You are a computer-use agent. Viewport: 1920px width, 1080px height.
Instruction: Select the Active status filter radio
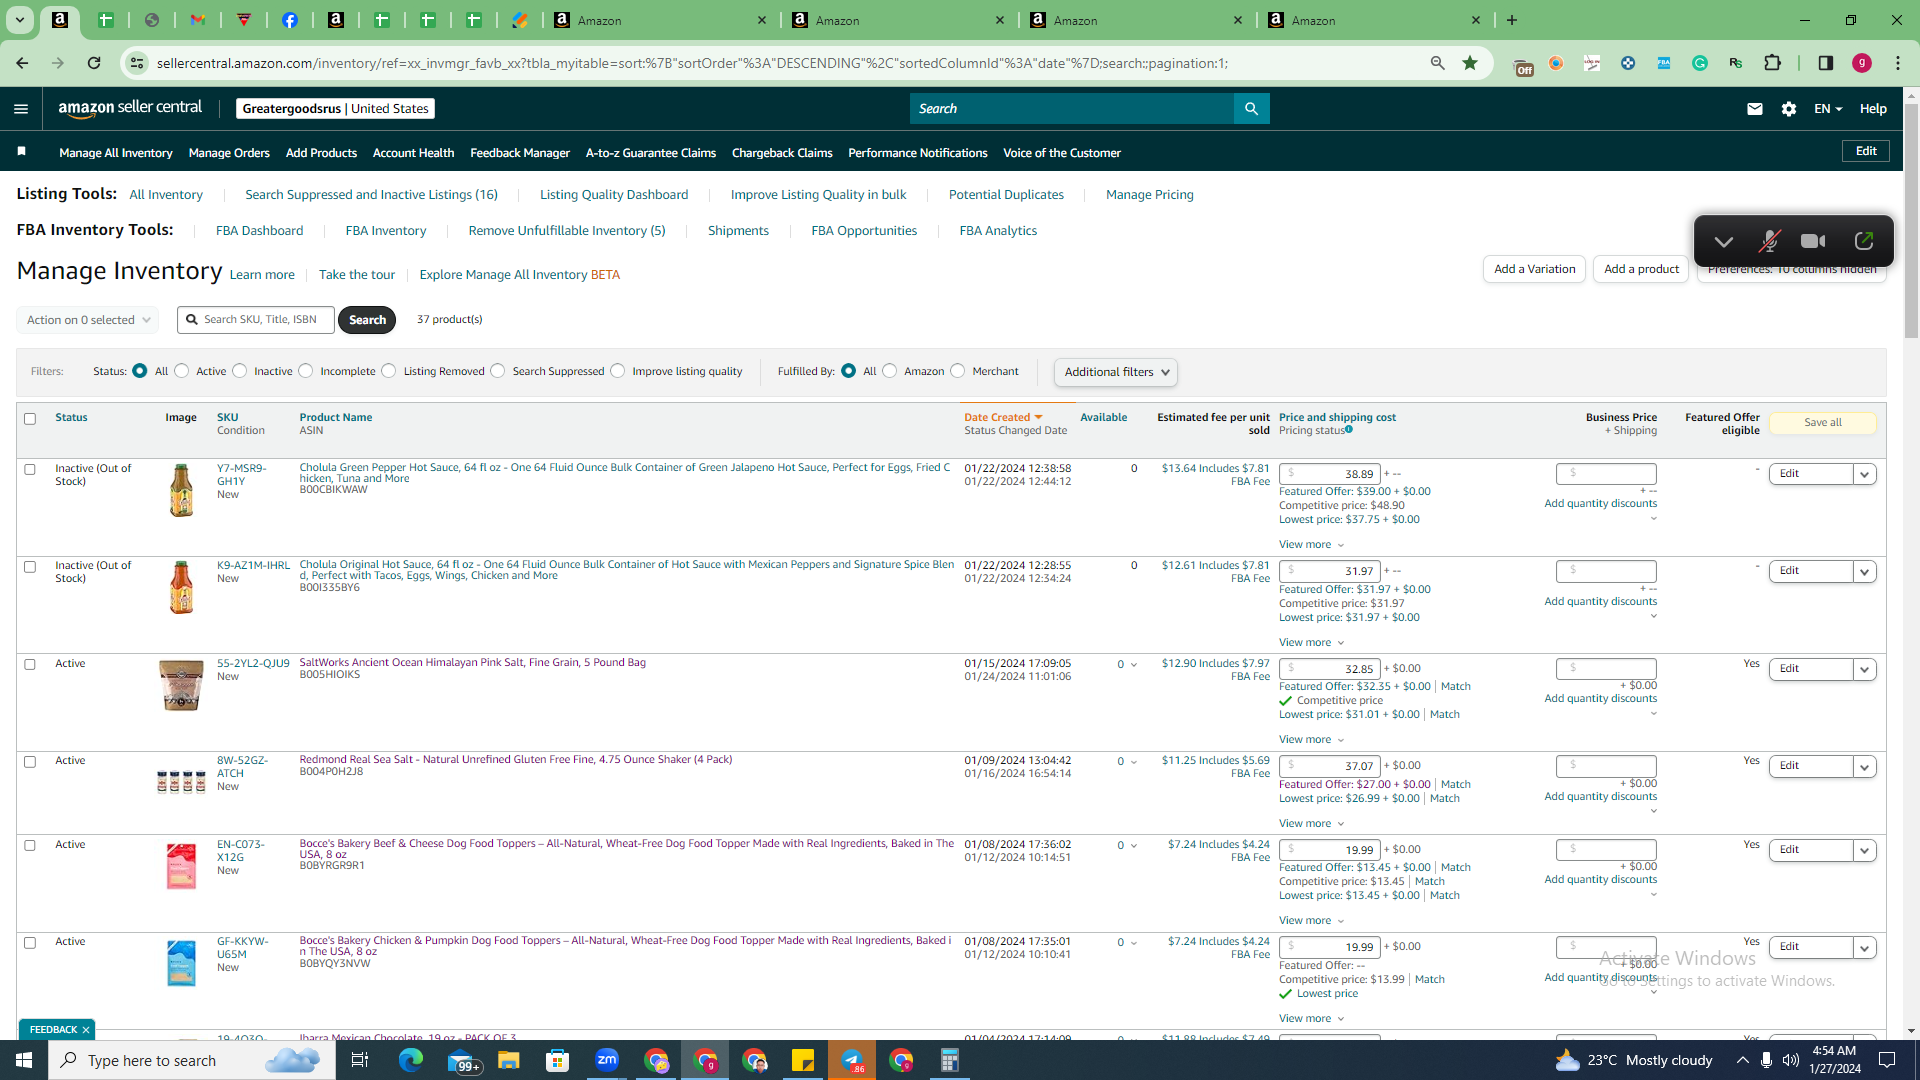click(182, 371)
